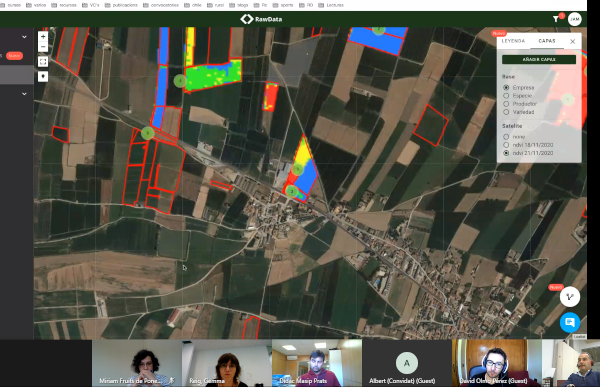Screen dimensions: 600x387
Task: Open the recursos bookmark folder
Action: 64,5
